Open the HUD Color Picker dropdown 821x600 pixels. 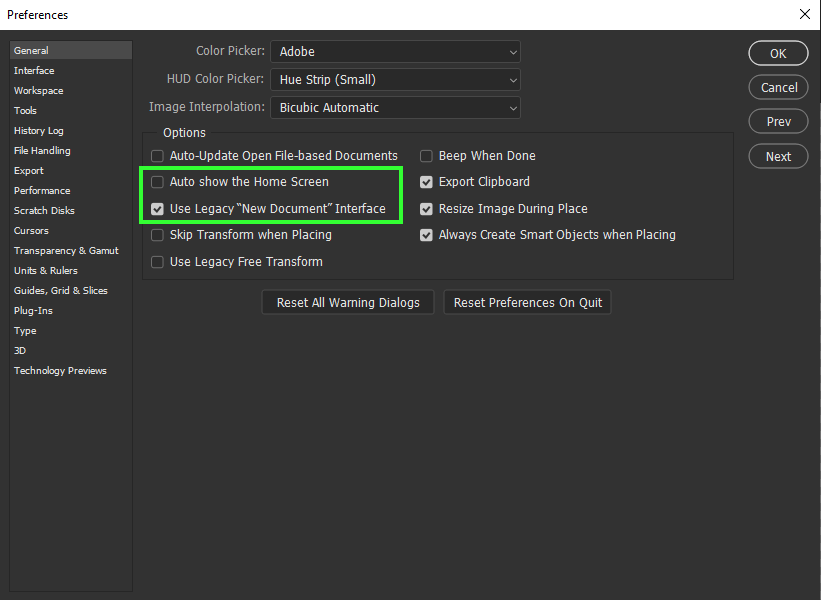395,79
